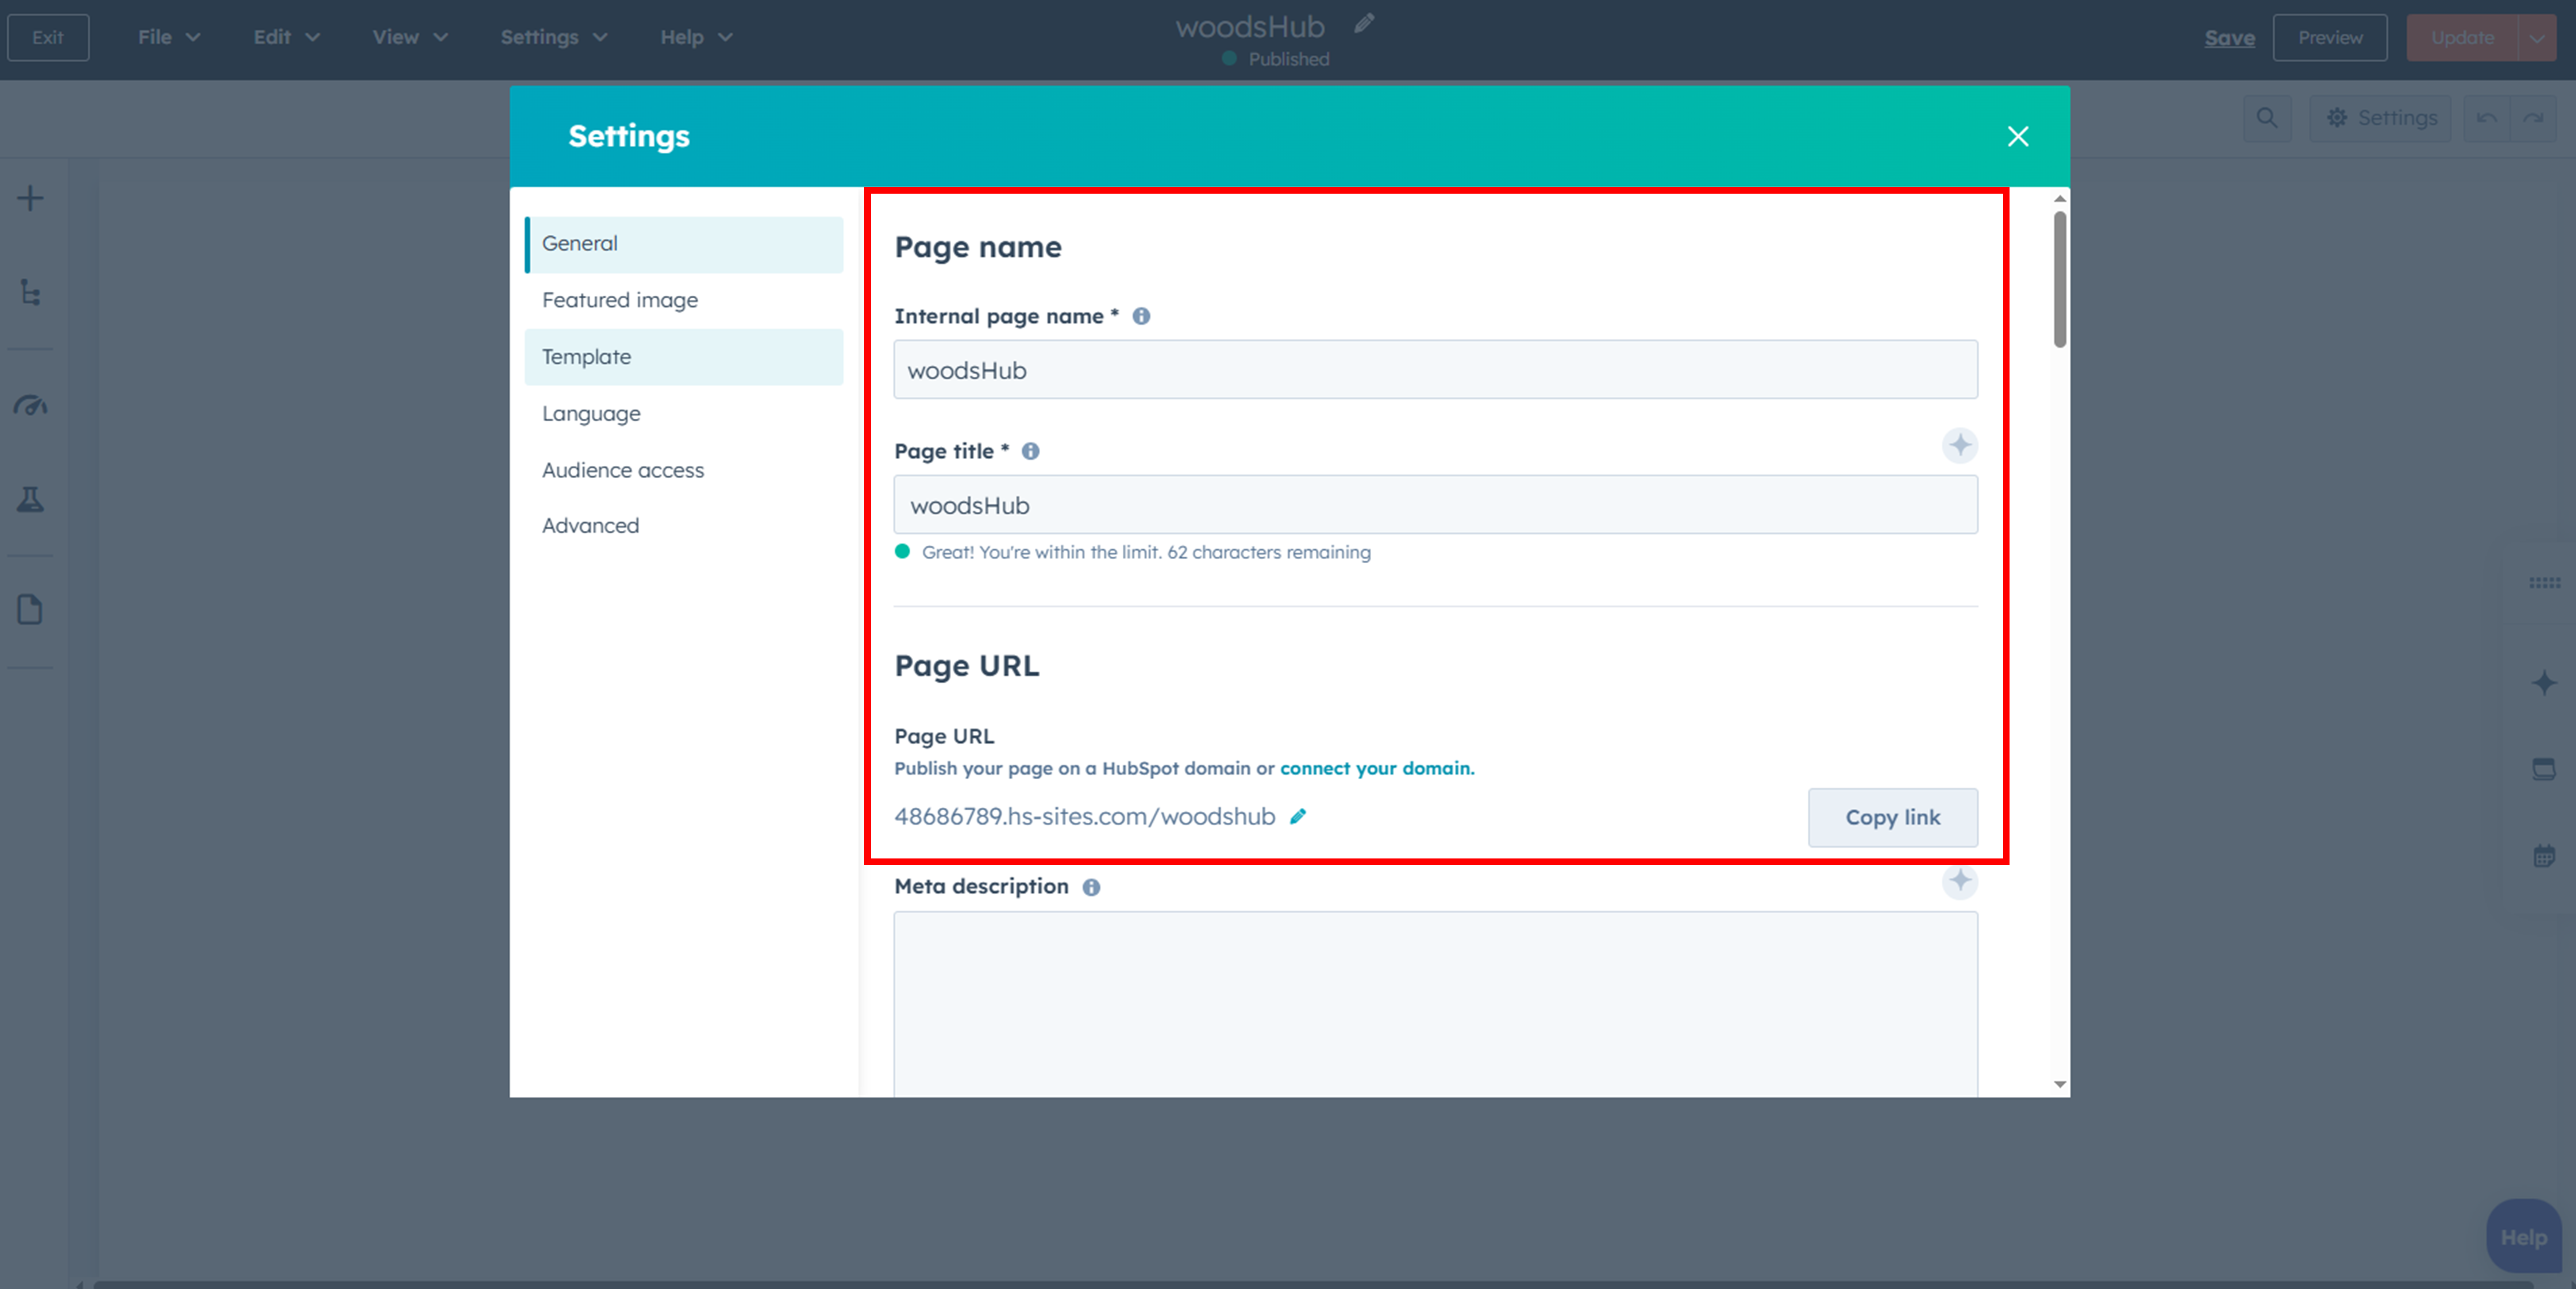Click the AI sparkle icon on right edge
Viewport: 2576px width, 1289px height.
coord(2544,683)
